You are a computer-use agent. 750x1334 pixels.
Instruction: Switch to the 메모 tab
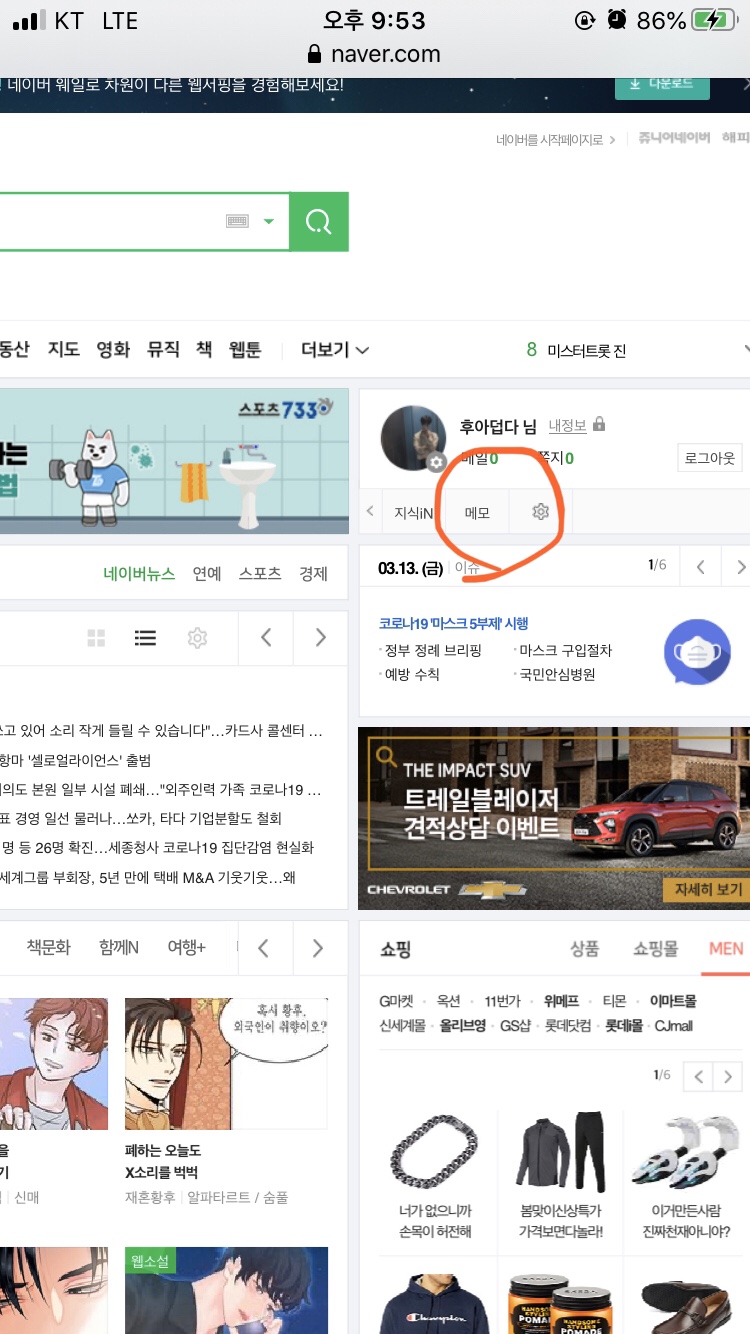click(477, 512)
